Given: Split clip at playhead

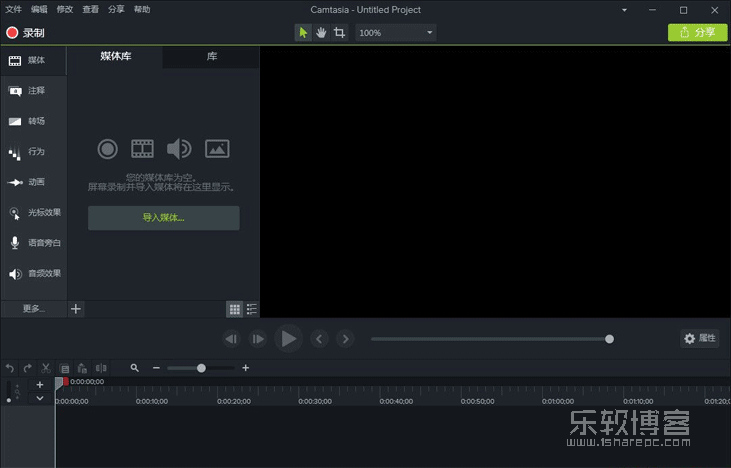Looking at the screenshot, I should pyautogui.click(x=101, y=368).
